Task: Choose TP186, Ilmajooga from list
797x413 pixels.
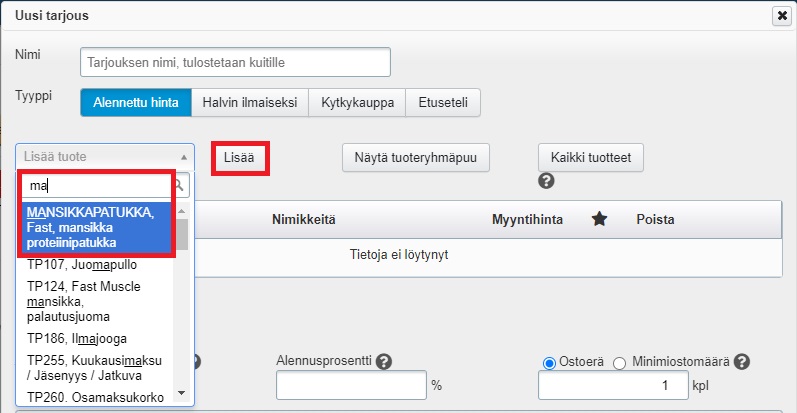Action: click(96, 338)
